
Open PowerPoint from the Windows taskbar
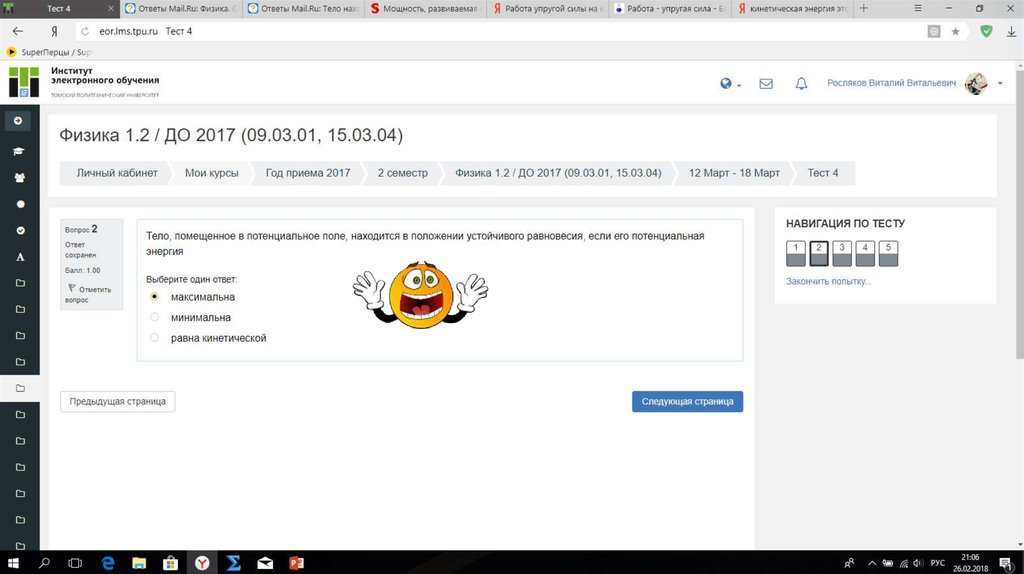pyautogui.click(x=295, y=563)
